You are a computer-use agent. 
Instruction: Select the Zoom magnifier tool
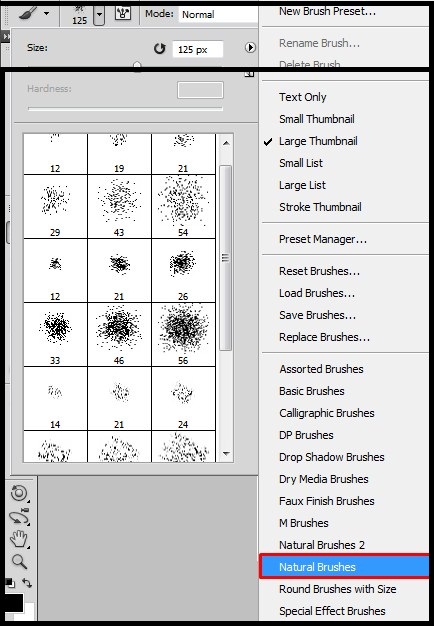pyautogui.click(x=19, y=561)
